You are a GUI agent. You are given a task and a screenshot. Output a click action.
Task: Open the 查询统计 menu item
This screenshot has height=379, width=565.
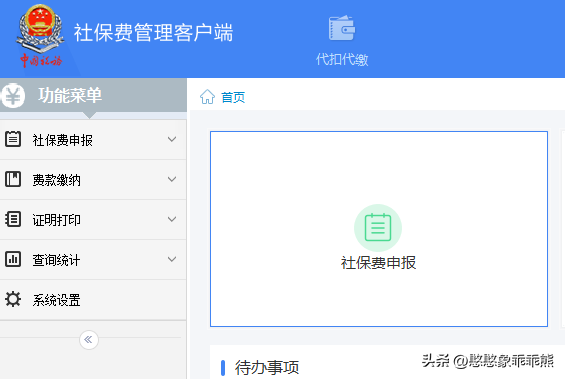(93, 260)
